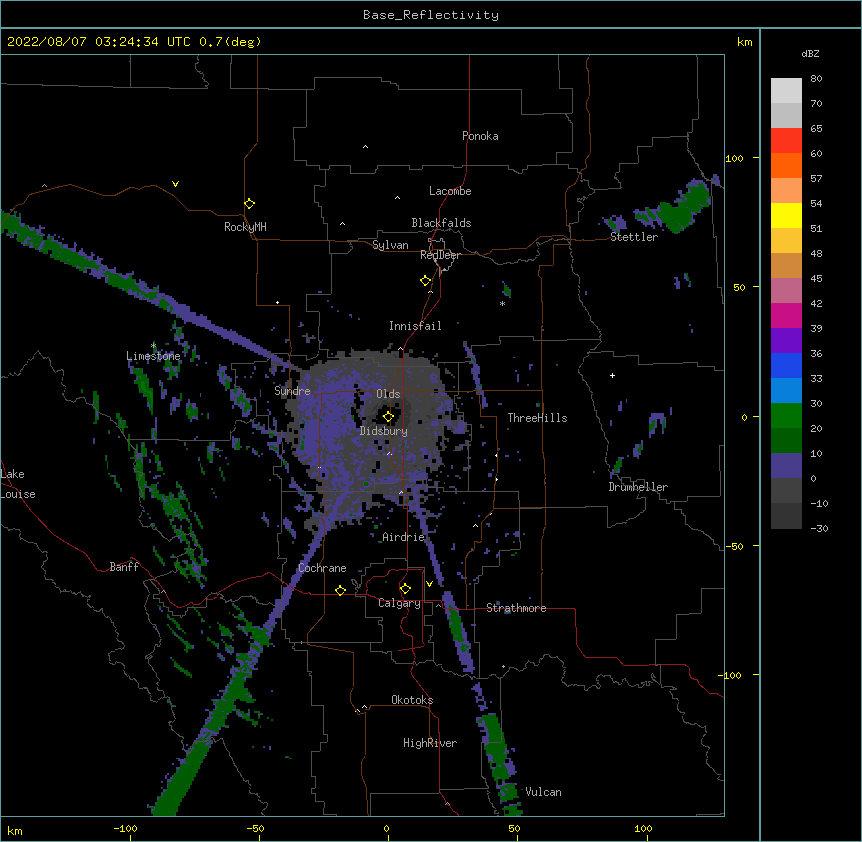The width and height of the screenshot is (862, 842).
Task: Click the Calgary city label
Action: (x=399, y=603)
